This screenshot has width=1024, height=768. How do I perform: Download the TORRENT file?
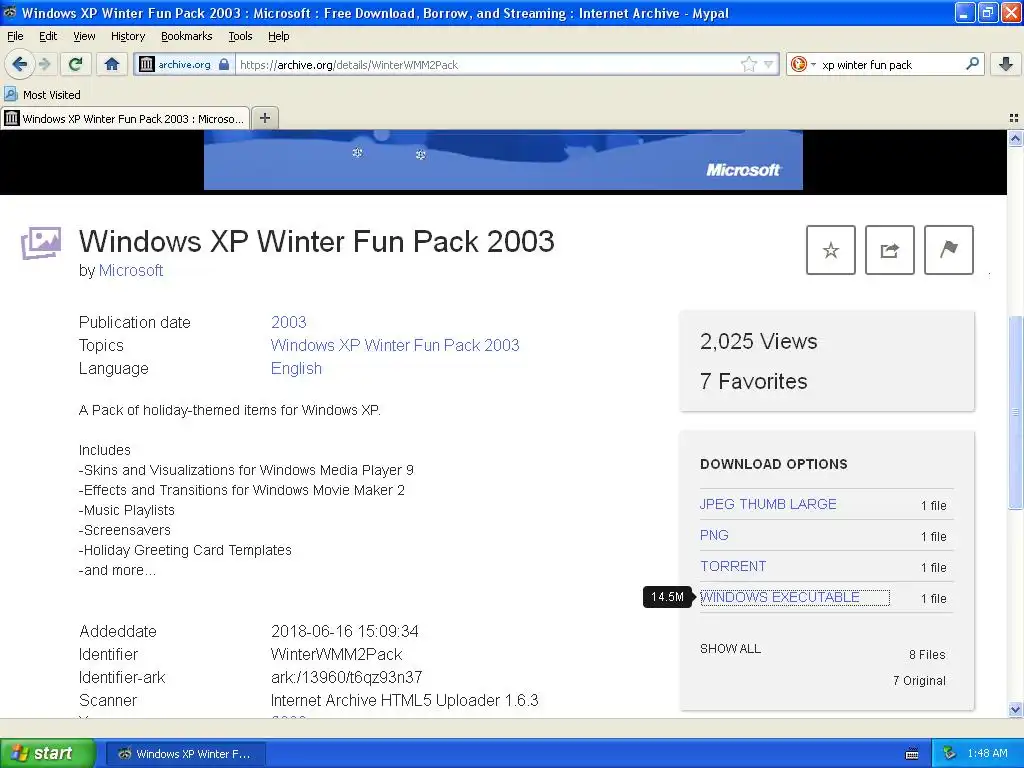coord(733,566)
